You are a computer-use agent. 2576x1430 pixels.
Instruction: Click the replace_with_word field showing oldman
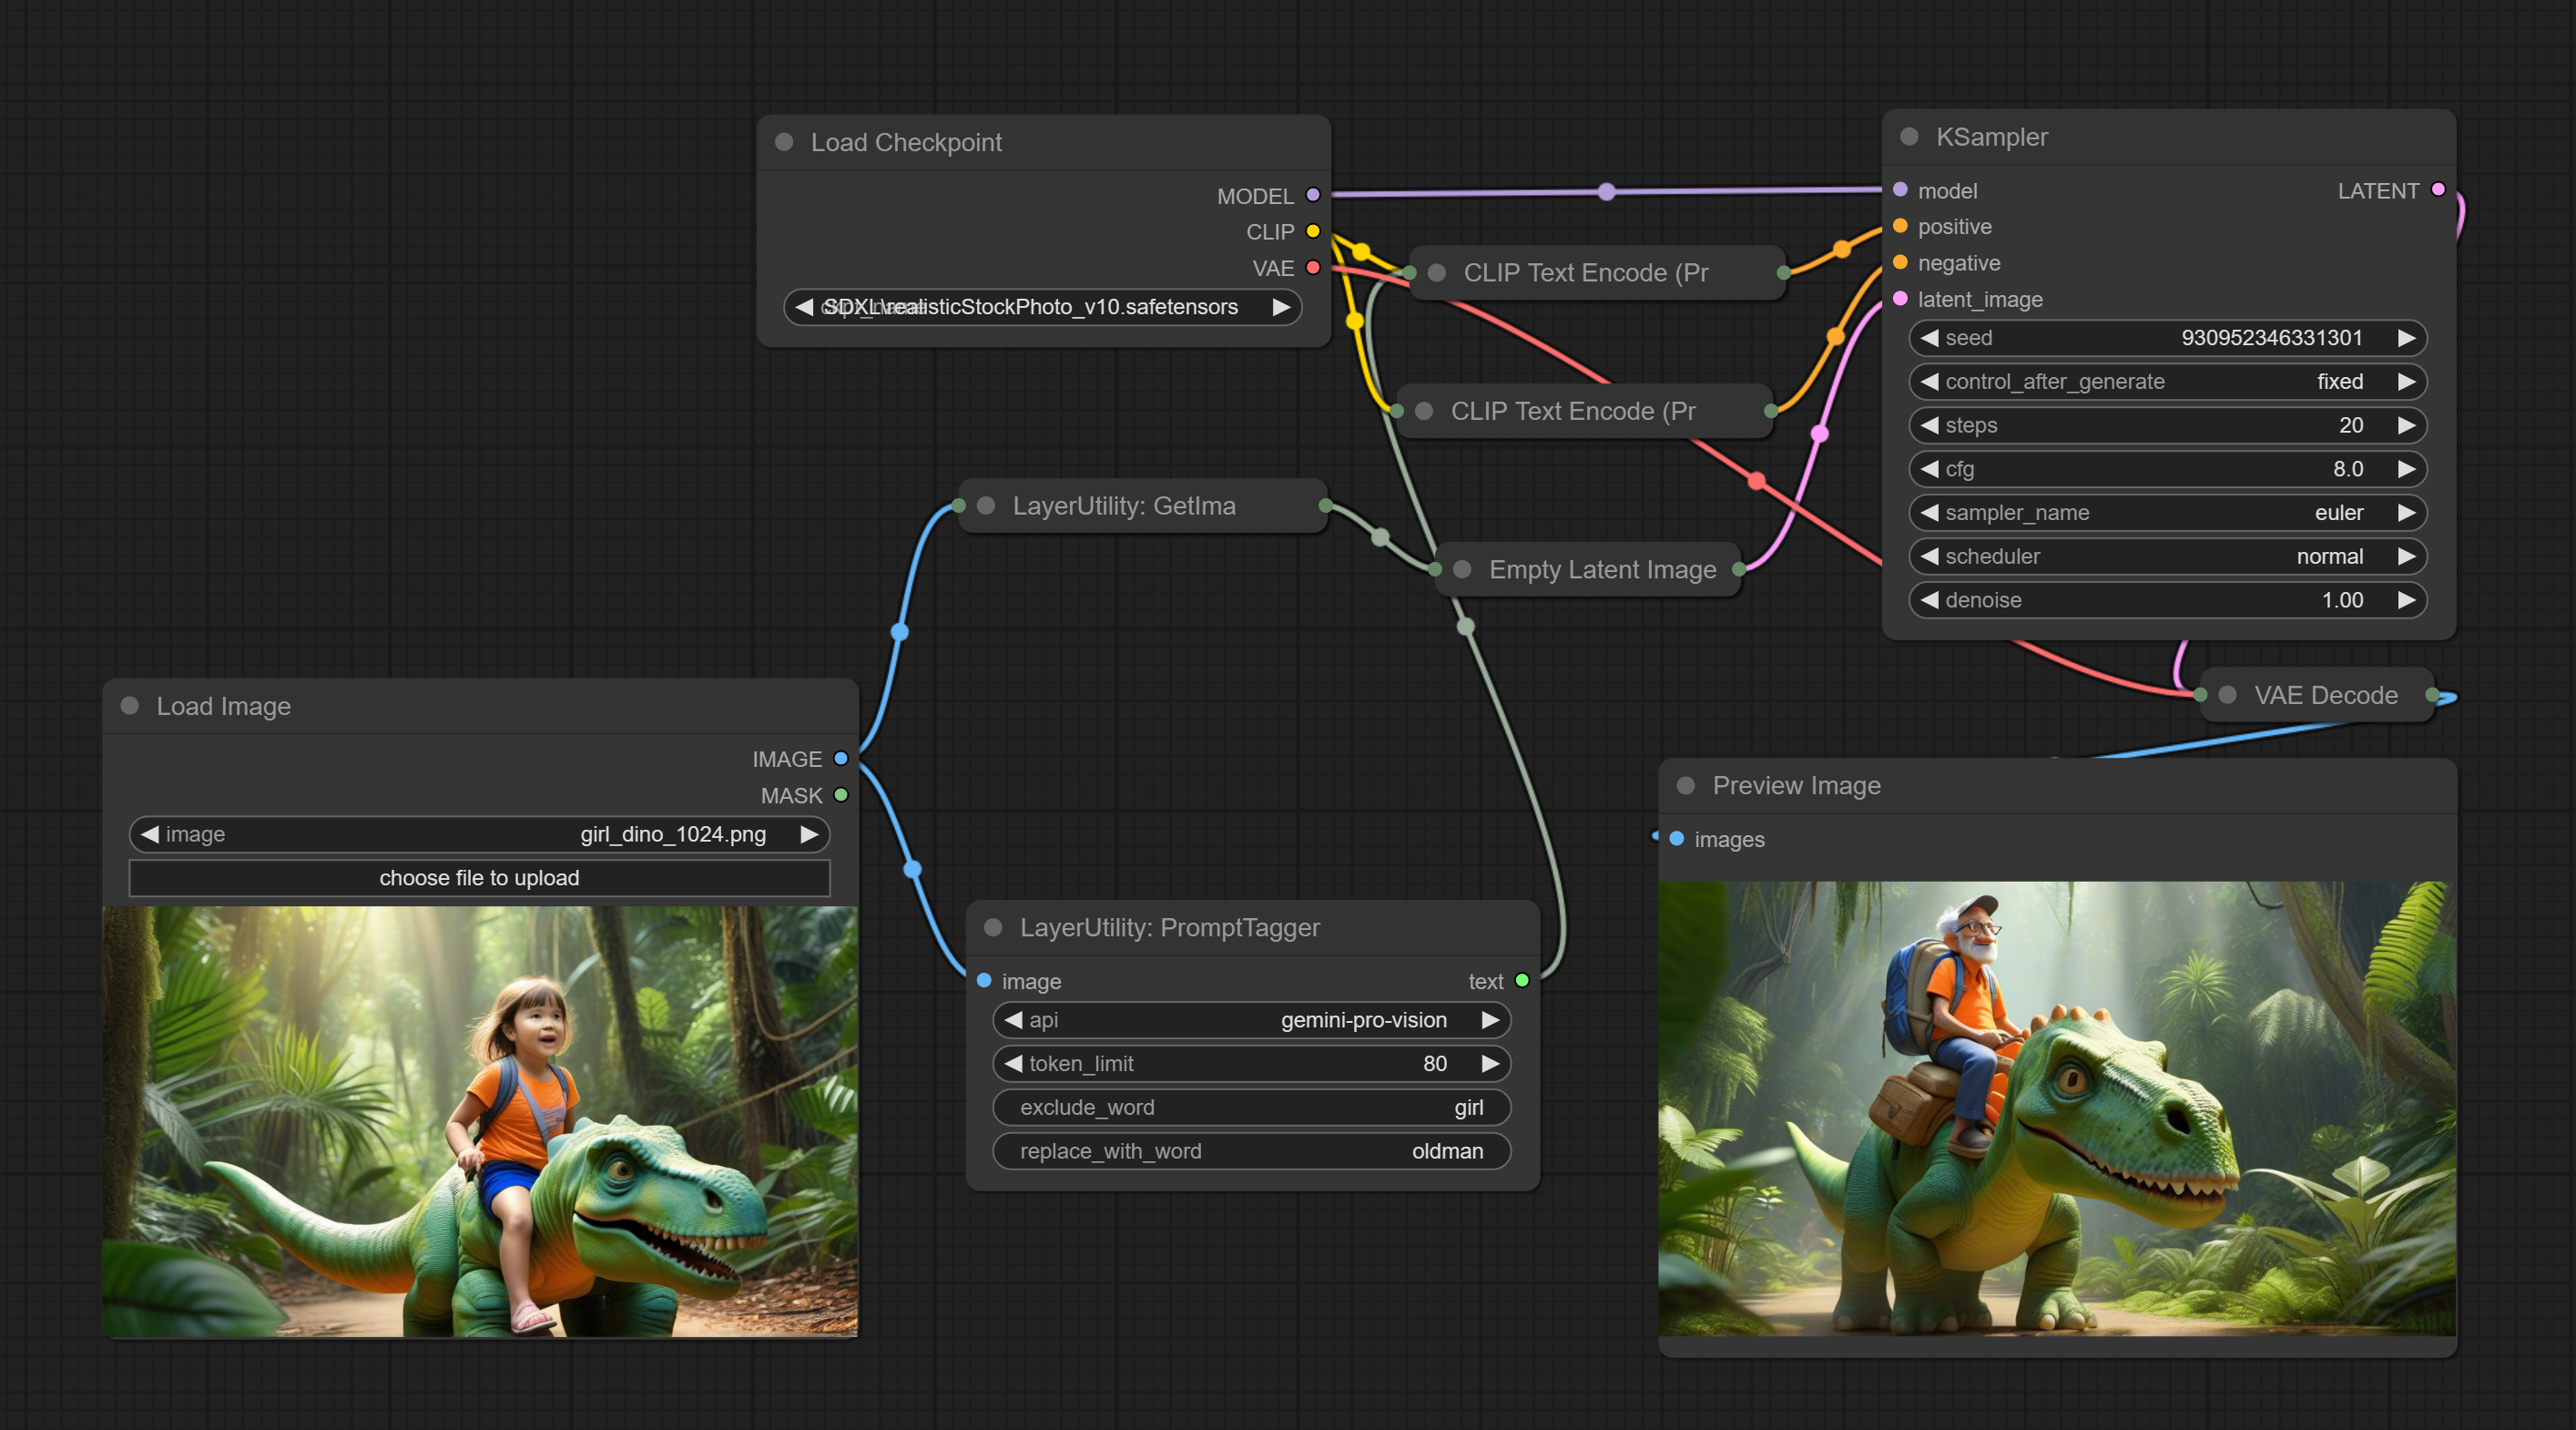tap(1250, 1151)
